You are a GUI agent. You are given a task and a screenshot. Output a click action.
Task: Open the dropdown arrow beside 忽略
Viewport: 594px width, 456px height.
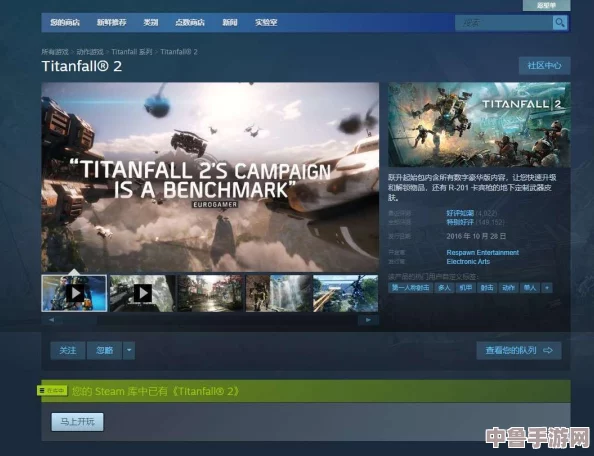[x=129, y=350]
